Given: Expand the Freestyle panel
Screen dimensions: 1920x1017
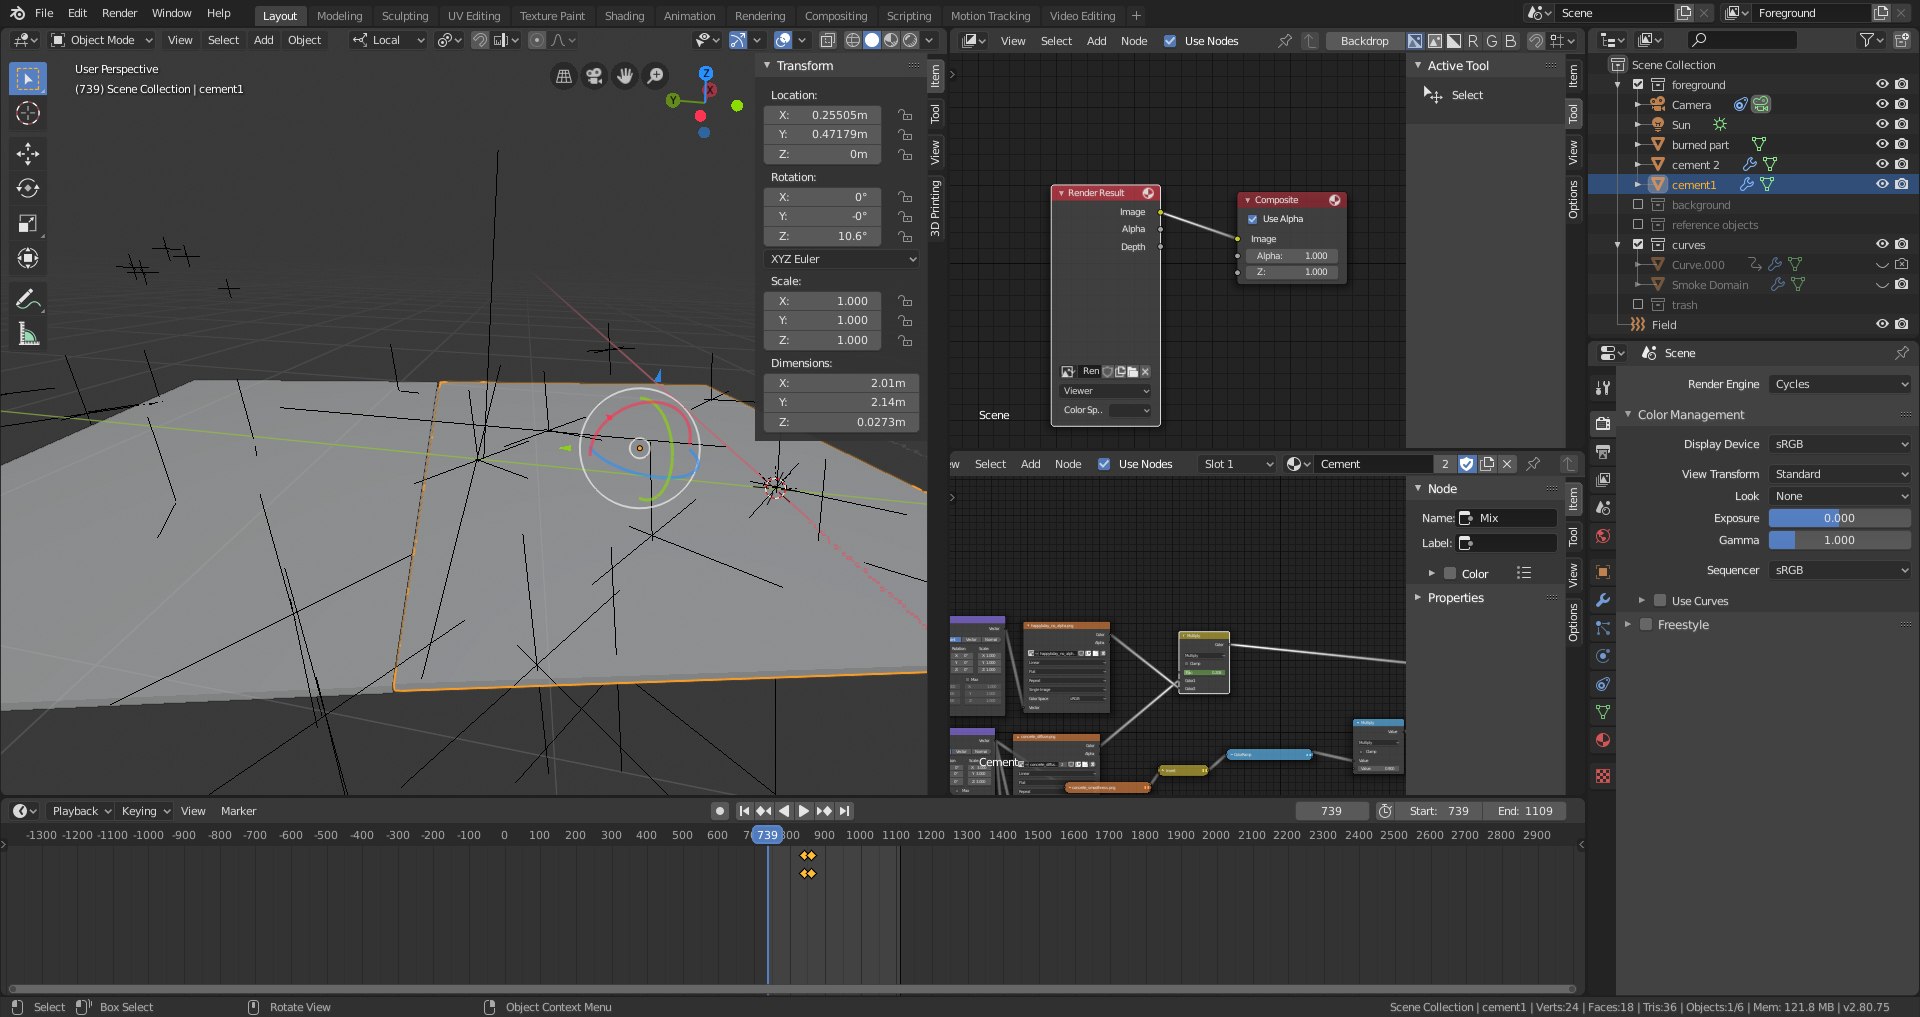Looking at the screenshot, I should pos(1629,625).
